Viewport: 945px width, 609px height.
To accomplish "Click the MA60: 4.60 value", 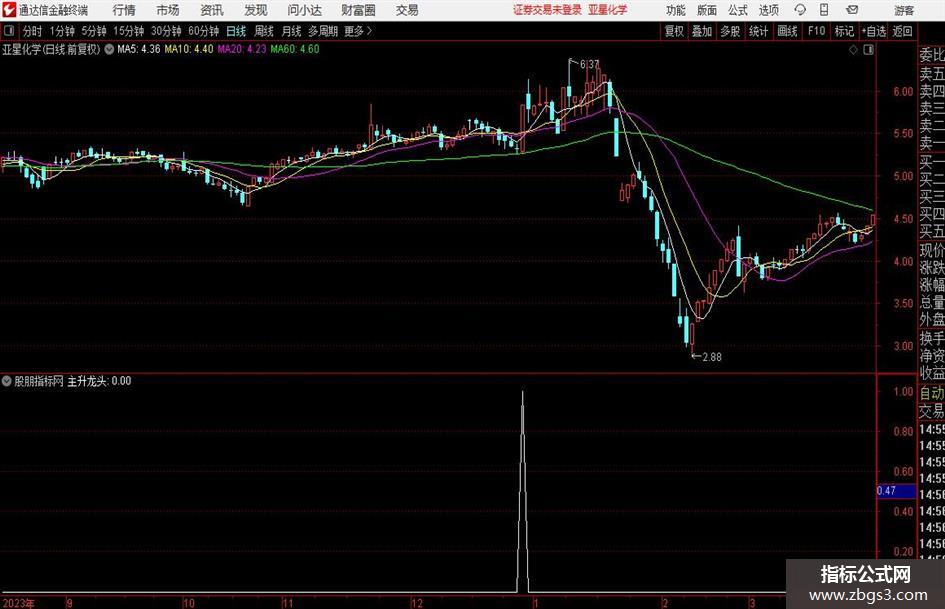I will [295, 49].
